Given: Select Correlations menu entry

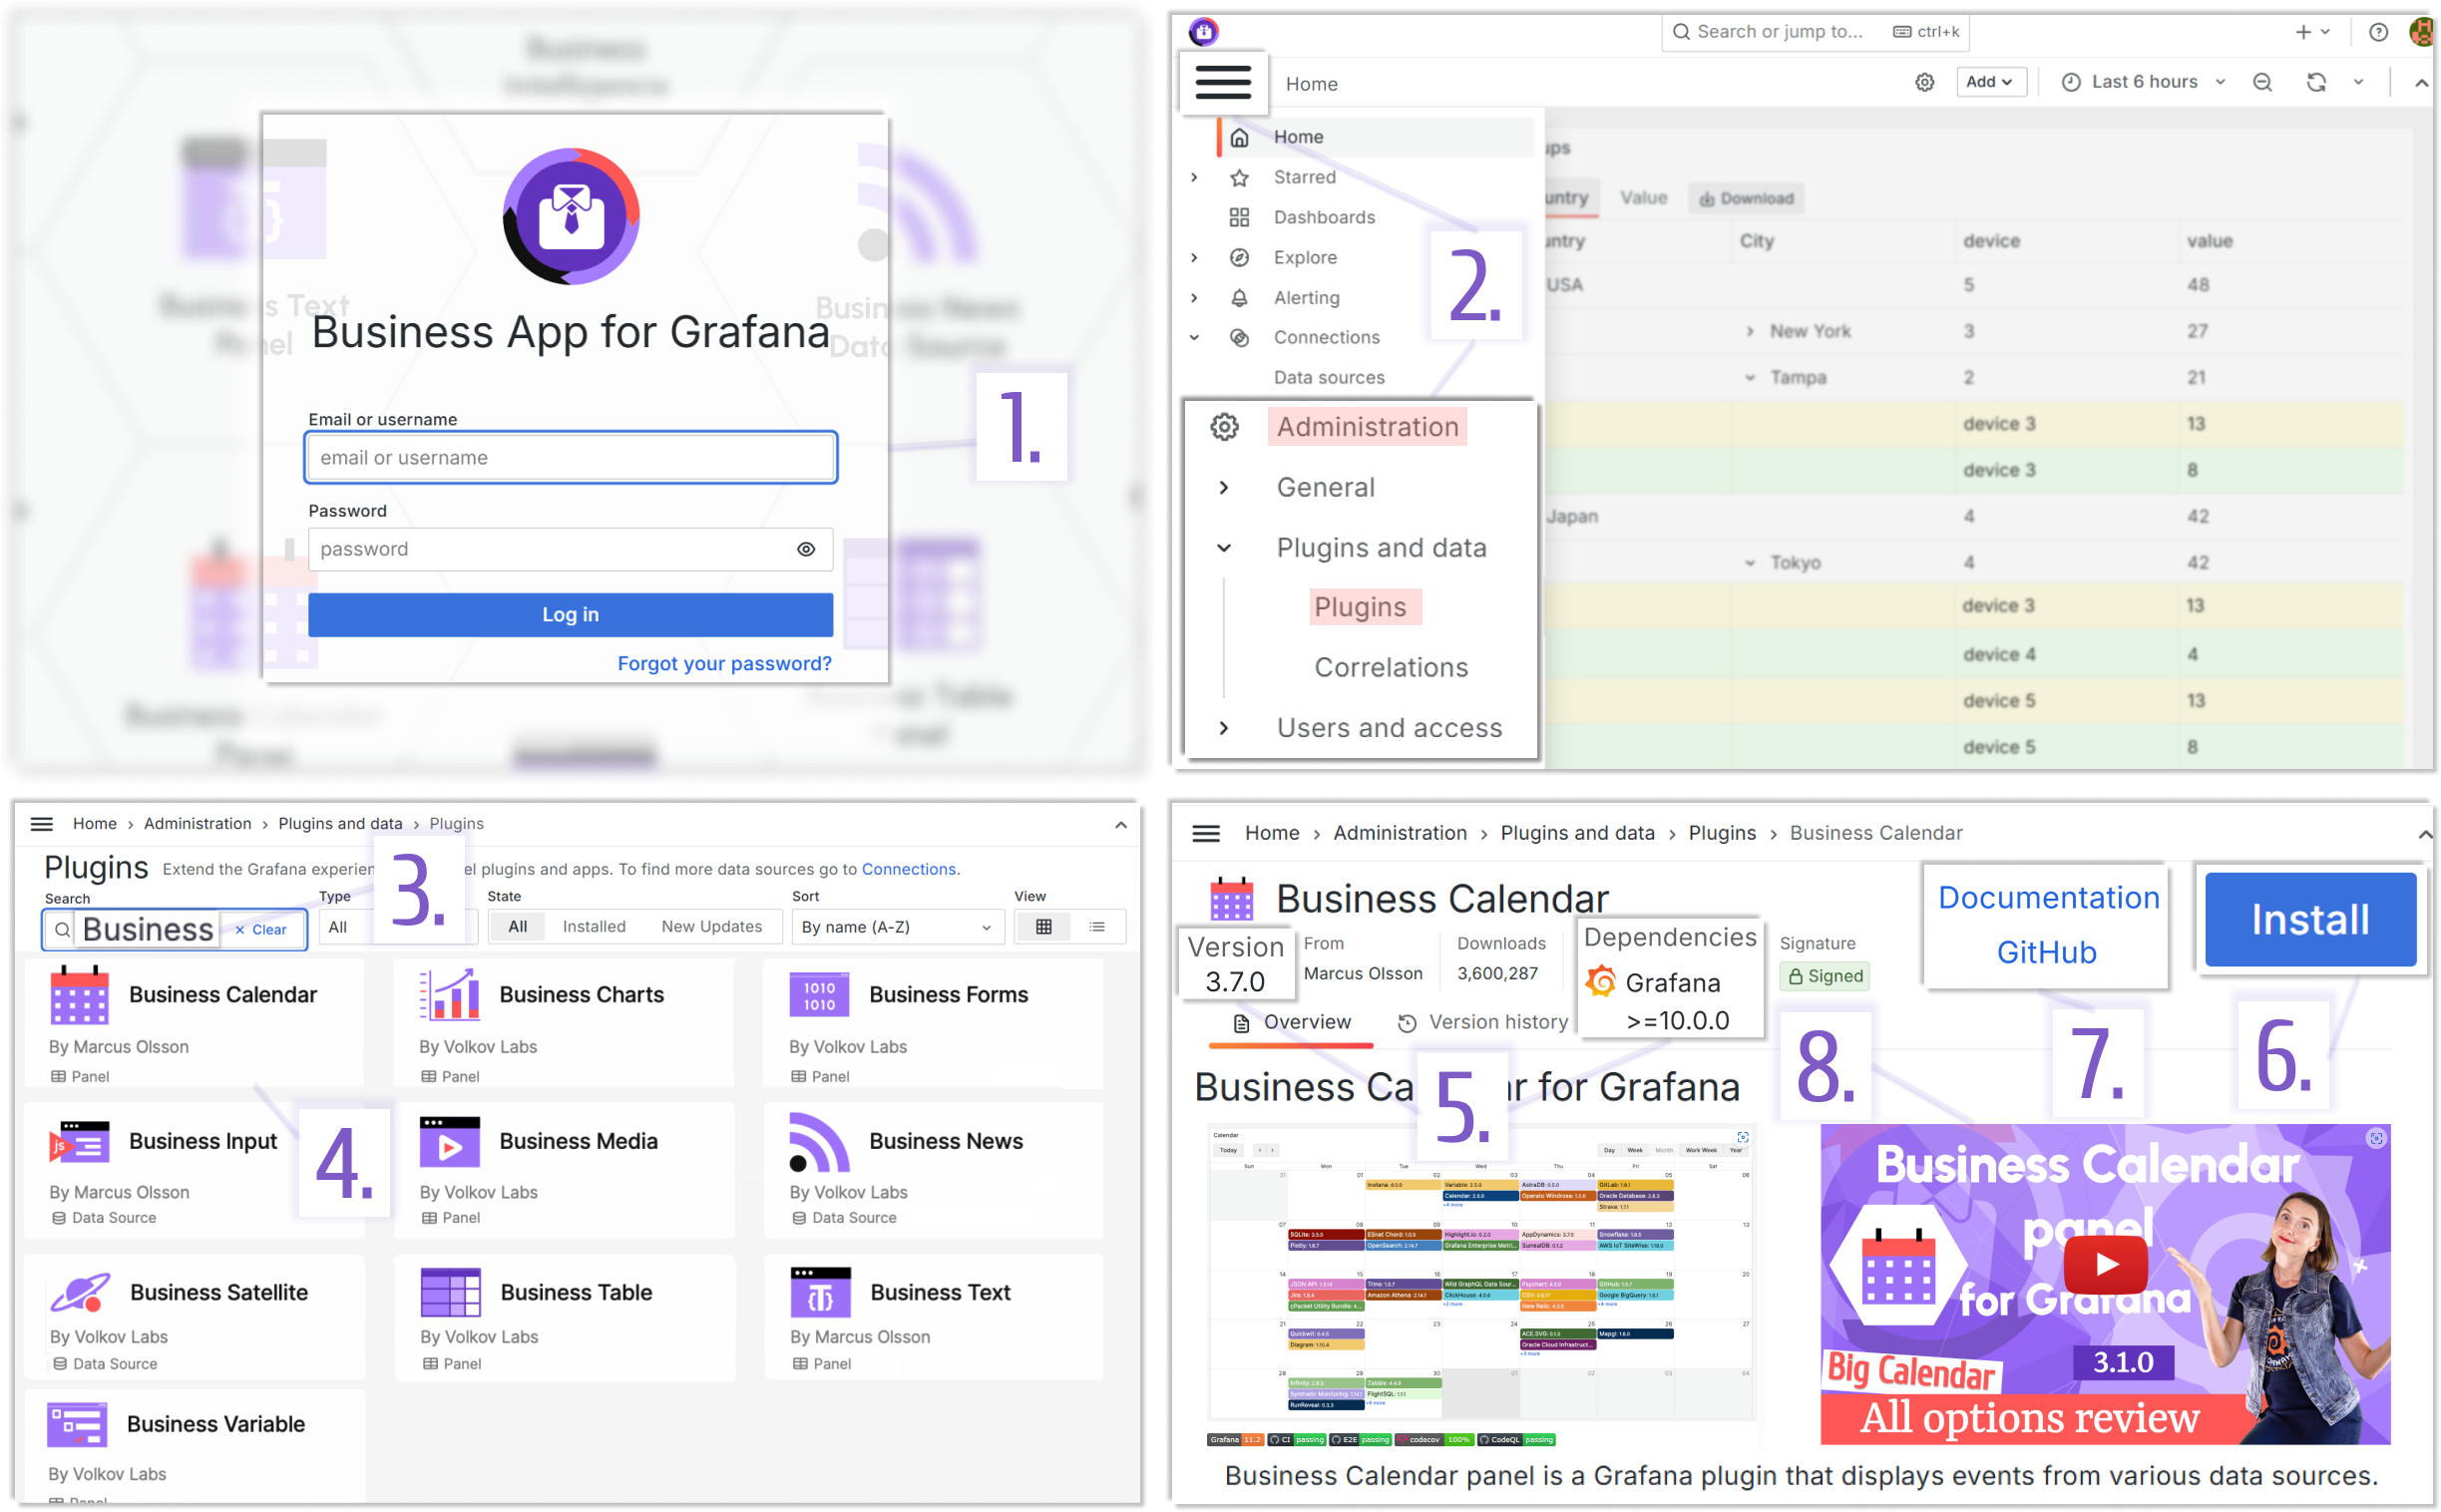Looking at the screenshot, I should (1390, 668).
